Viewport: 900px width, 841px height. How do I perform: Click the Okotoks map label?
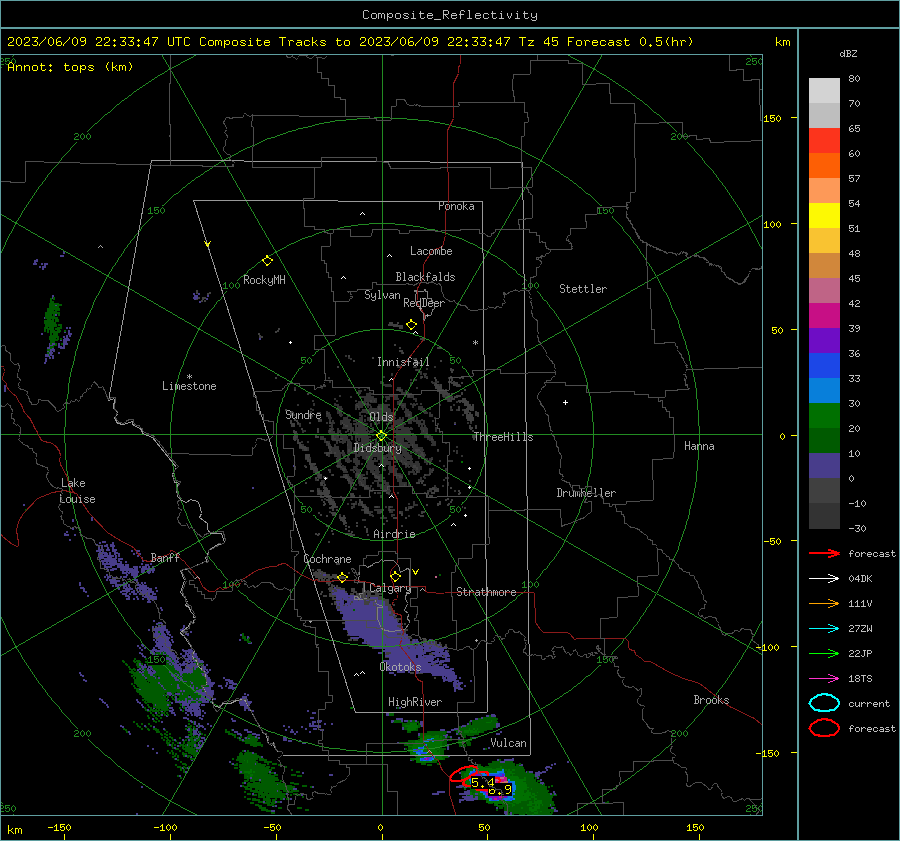pos(400,667)
